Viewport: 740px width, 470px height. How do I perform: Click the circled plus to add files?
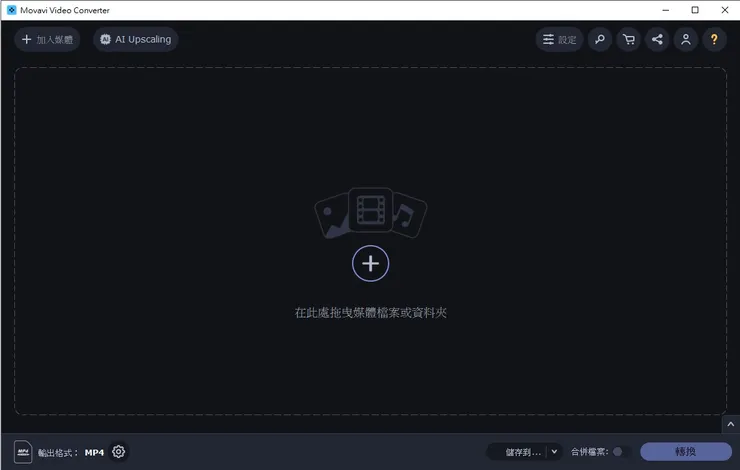pos(370,263)
